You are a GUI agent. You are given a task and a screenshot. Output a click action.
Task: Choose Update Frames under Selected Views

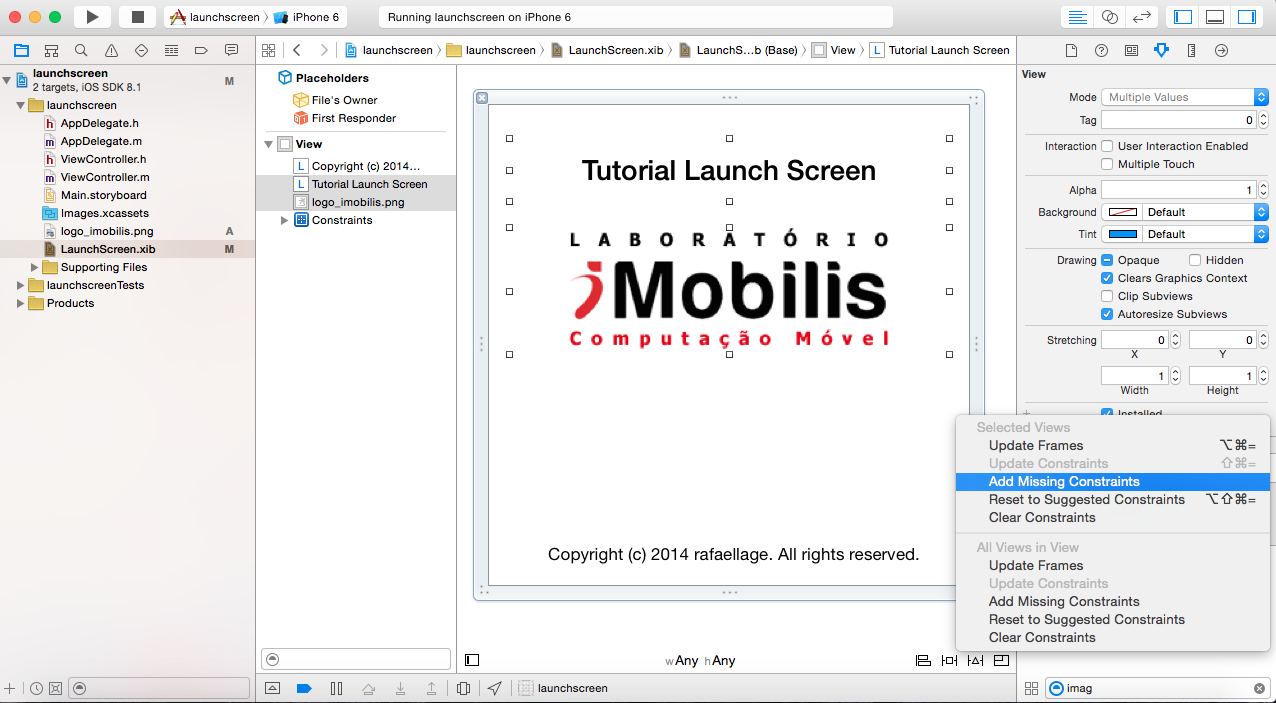coord(1113,445)
